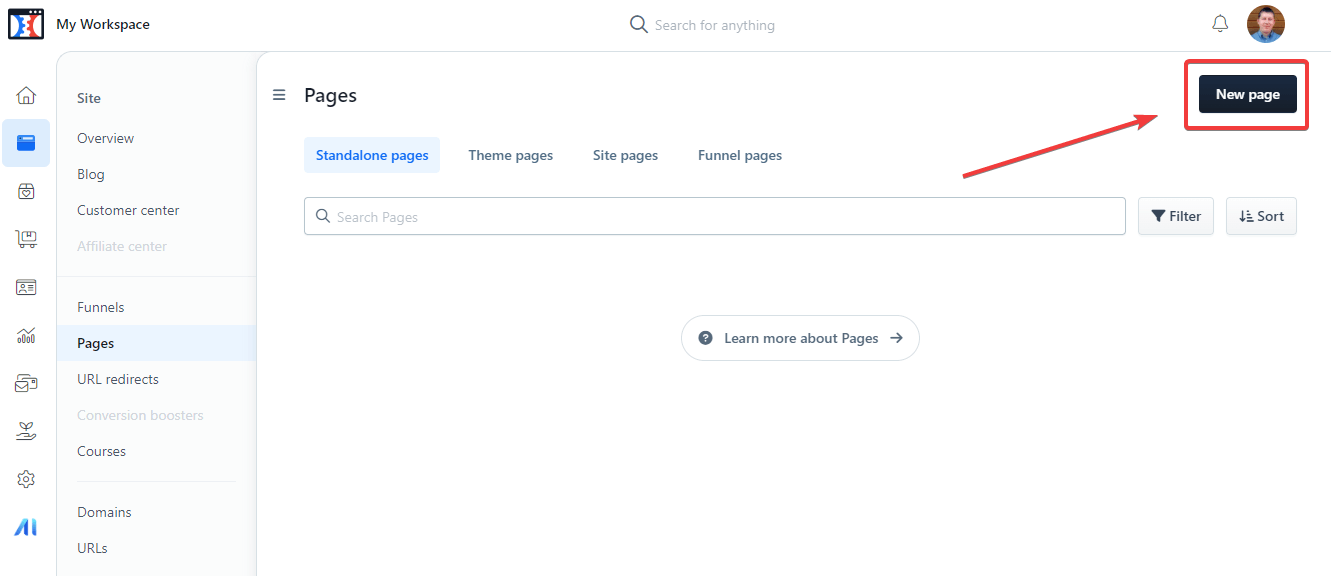
Task: View the Analytics chart sidebar icon
Action: (x=26, y=334)
